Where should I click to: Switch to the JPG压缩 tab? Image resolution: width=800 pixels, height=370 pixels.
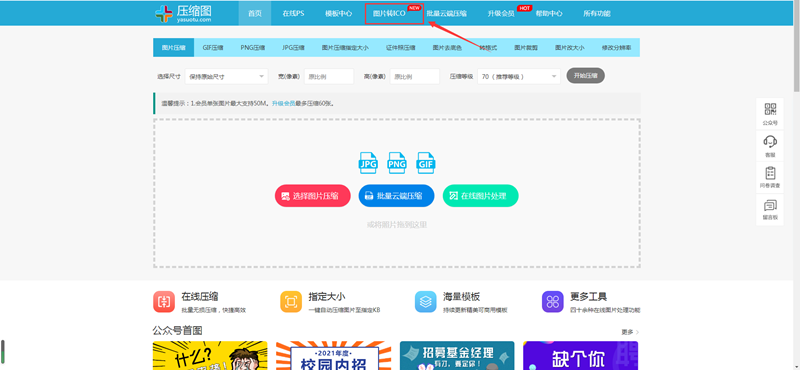293,47
